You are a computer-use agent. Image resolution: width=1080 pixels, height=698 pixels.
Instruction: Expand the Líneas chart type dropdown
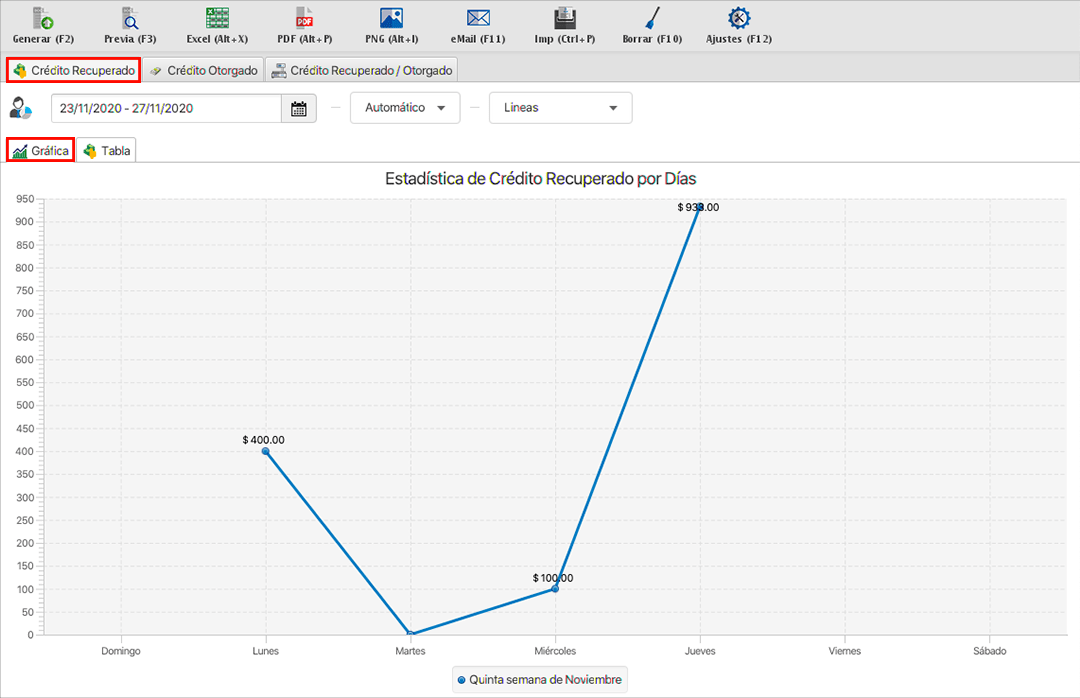click(560, 108)
